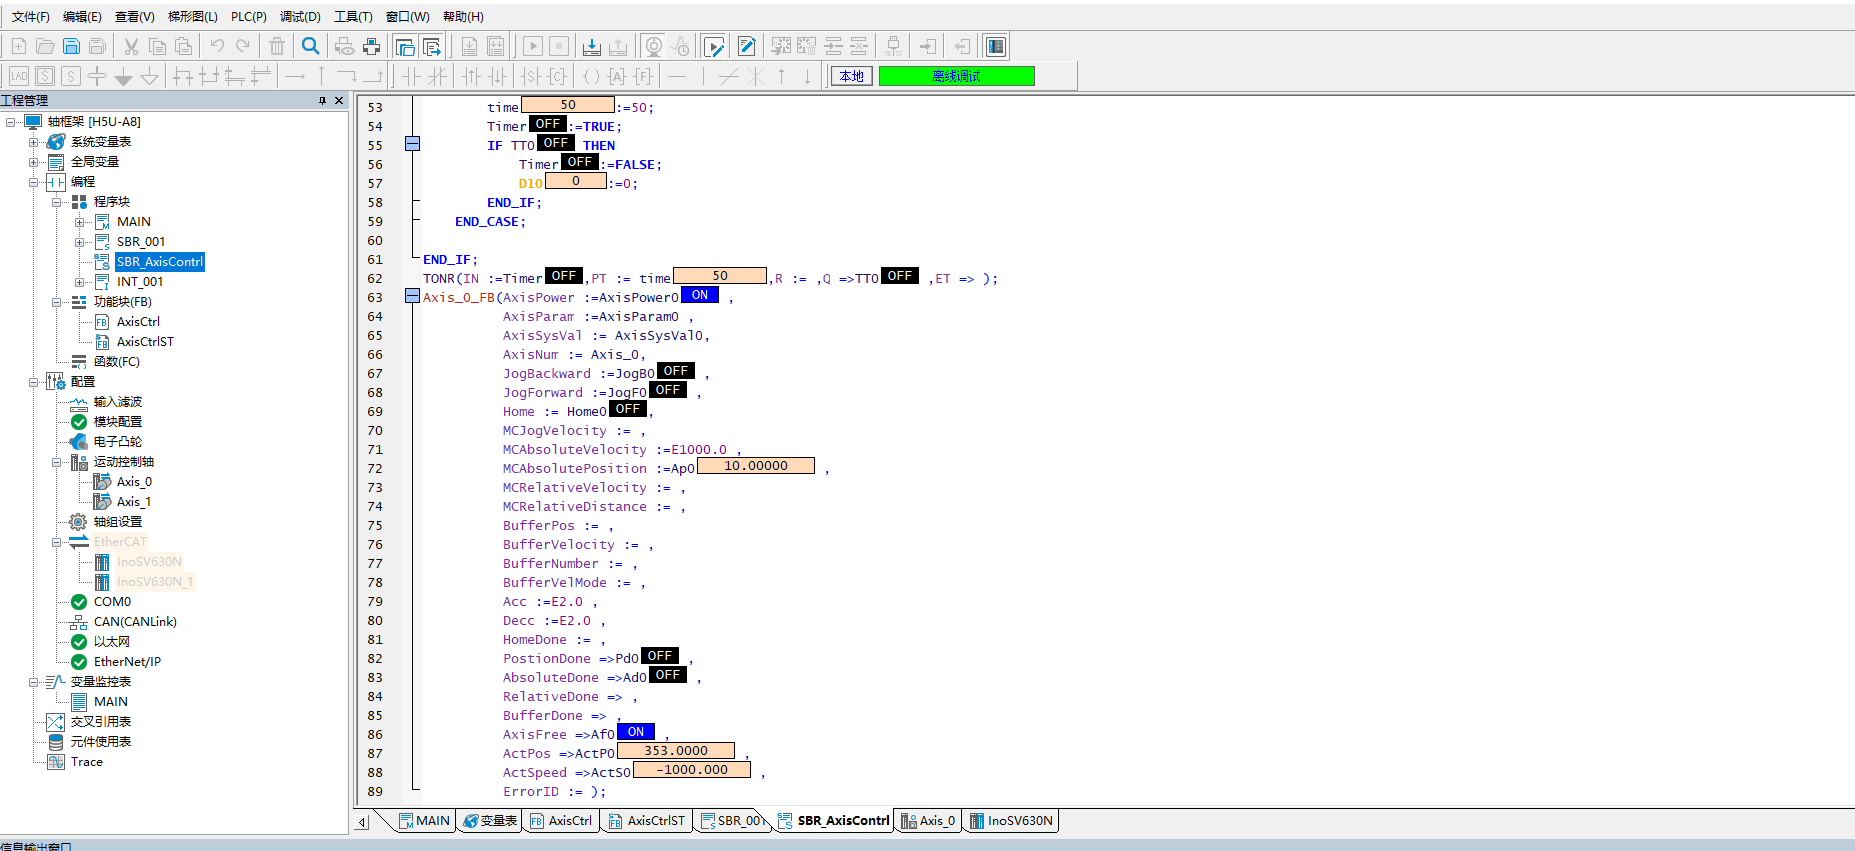Screen dimensions: 1855x851
Task: Expand the MAIN program node
Action: point(80,222)
